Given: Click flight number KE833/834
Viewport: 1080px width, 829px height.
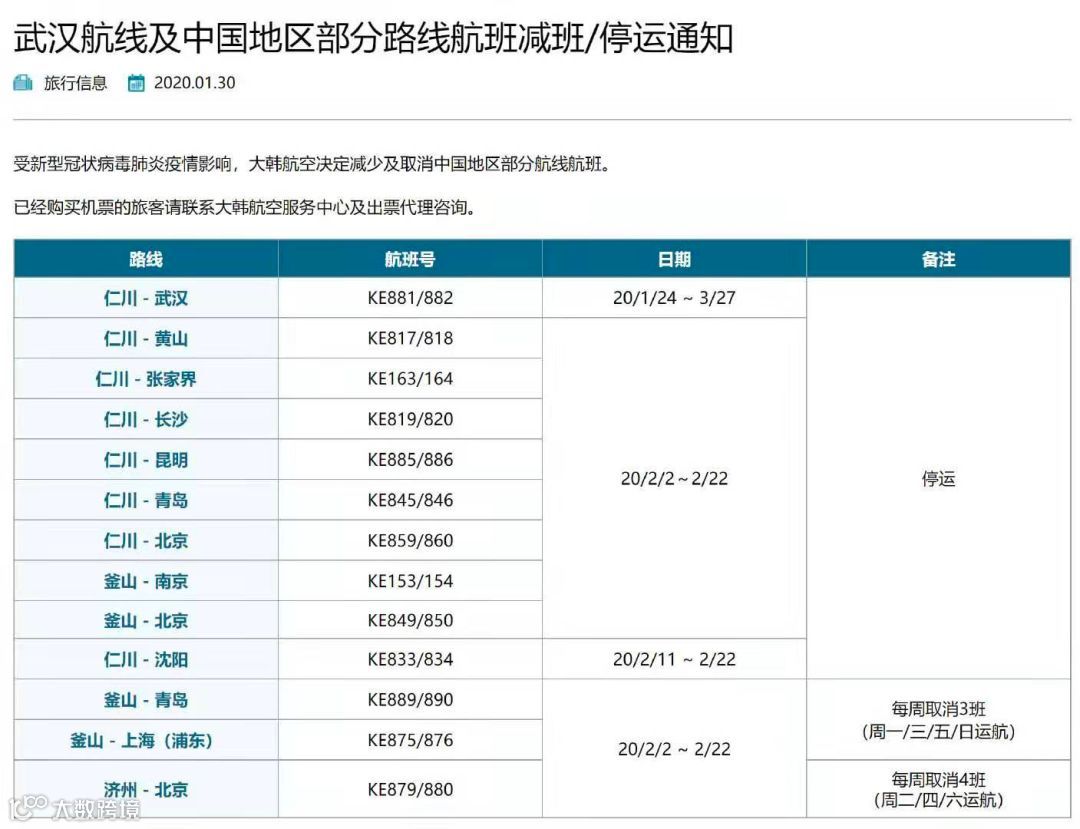Looking at the screenshot, I should click(x=411, y=659).
